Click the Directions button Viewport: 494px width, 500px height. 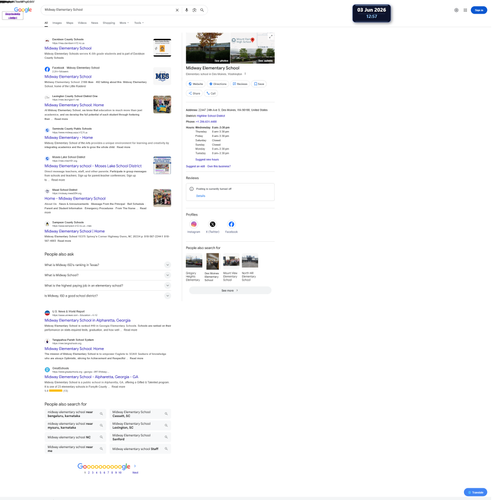click(219, 84)
